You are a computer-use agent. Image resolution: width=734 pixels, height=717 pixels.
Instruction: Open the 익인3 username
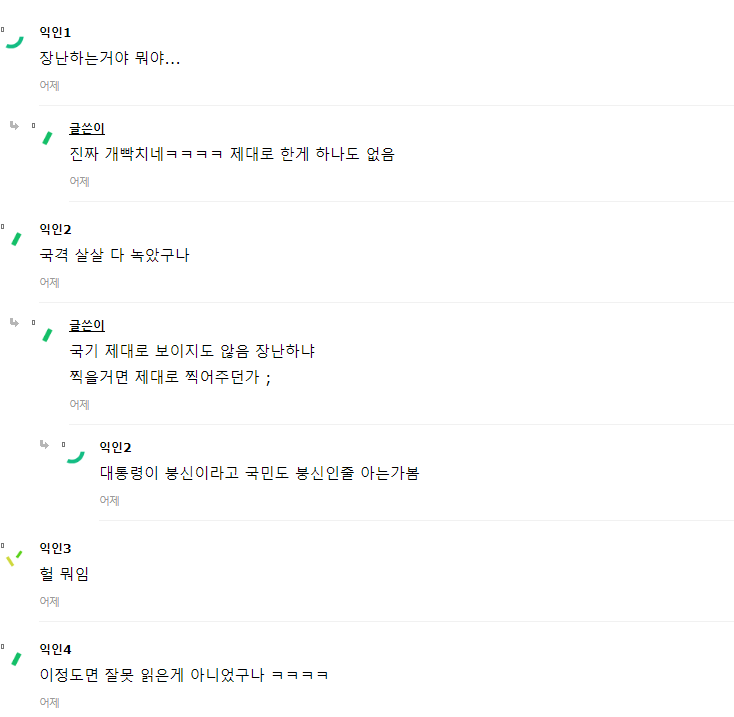(55, 548)
